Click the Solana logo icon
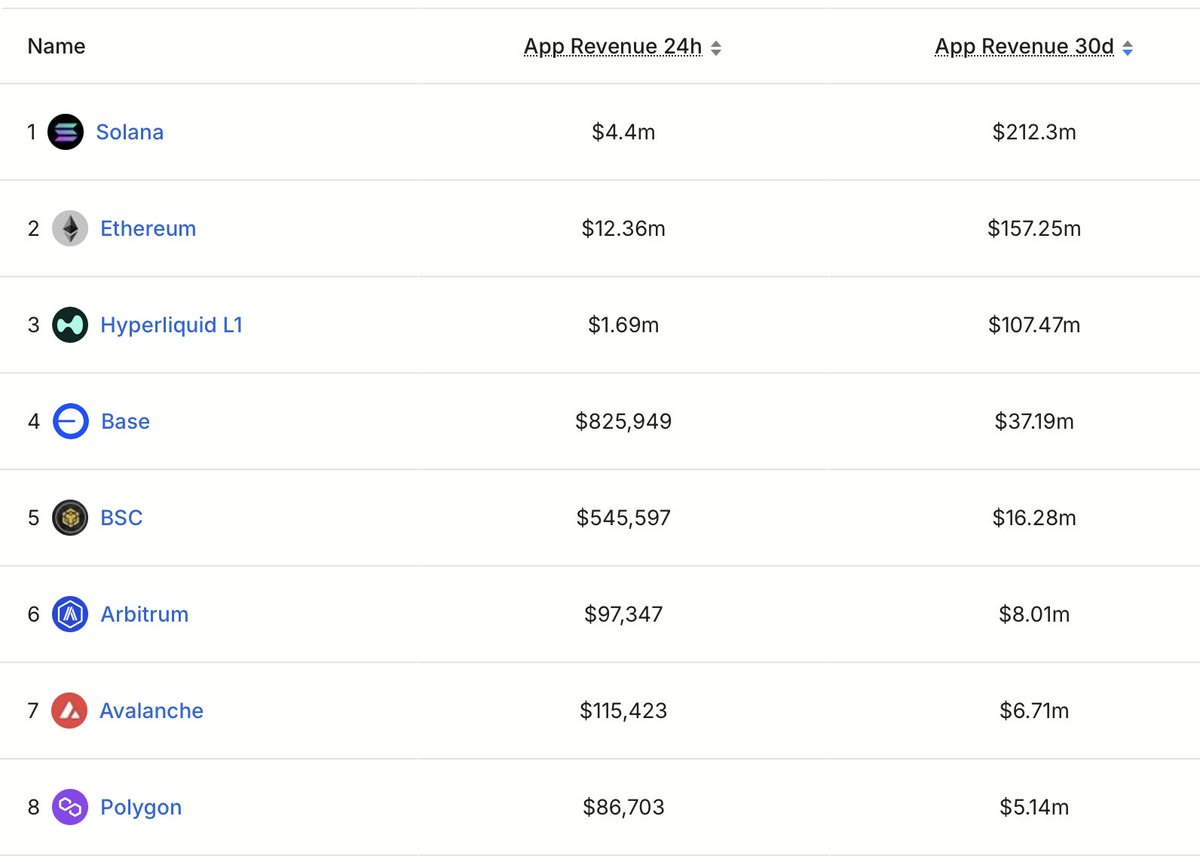Image resolution: width=1200 pixels, height=862 pixels. [x=66, y=132]
